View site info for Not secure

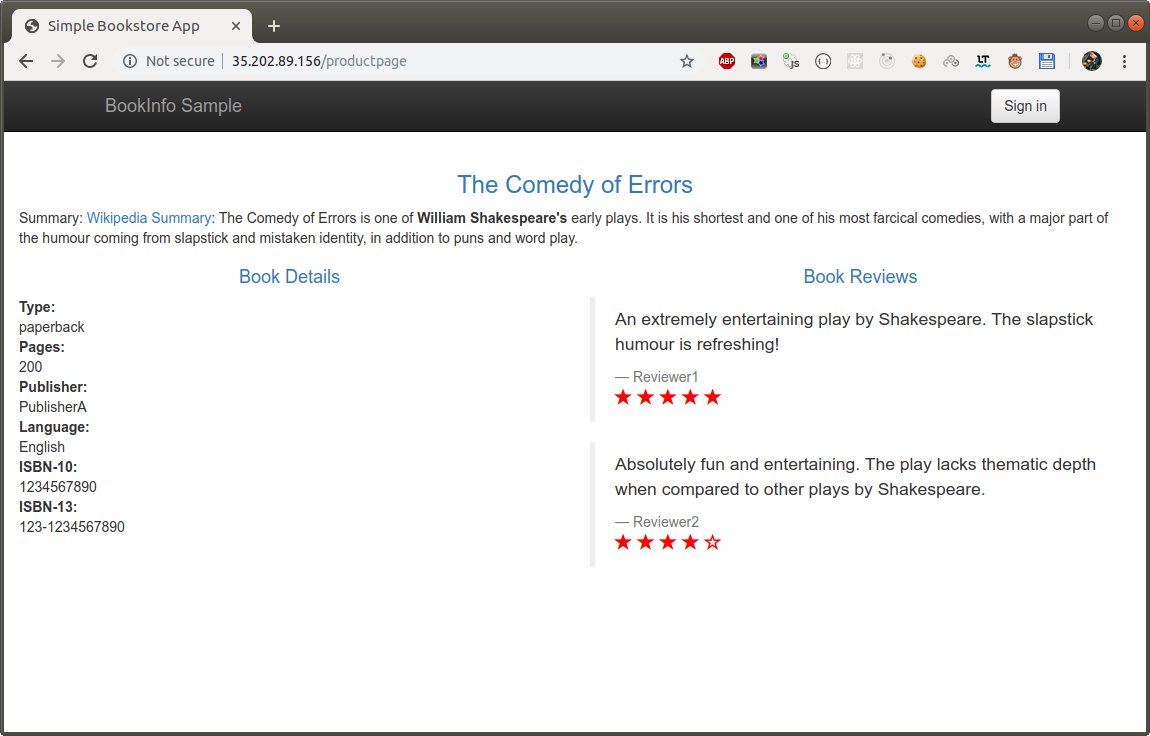click(x=169, y=62)
